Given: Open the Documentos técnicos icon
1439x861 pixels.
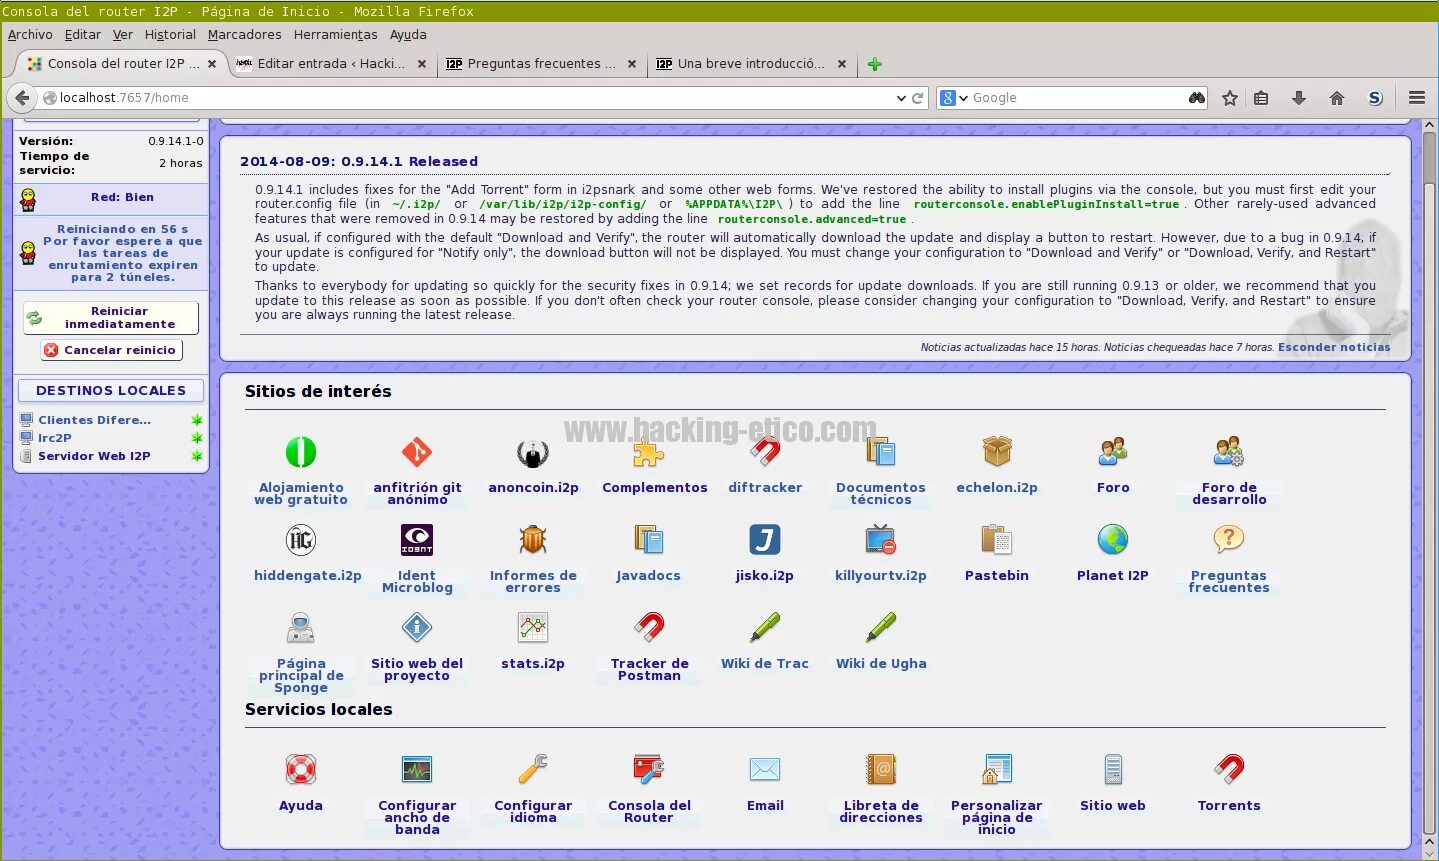Looking at the screenshot, I should click(881, 452).
